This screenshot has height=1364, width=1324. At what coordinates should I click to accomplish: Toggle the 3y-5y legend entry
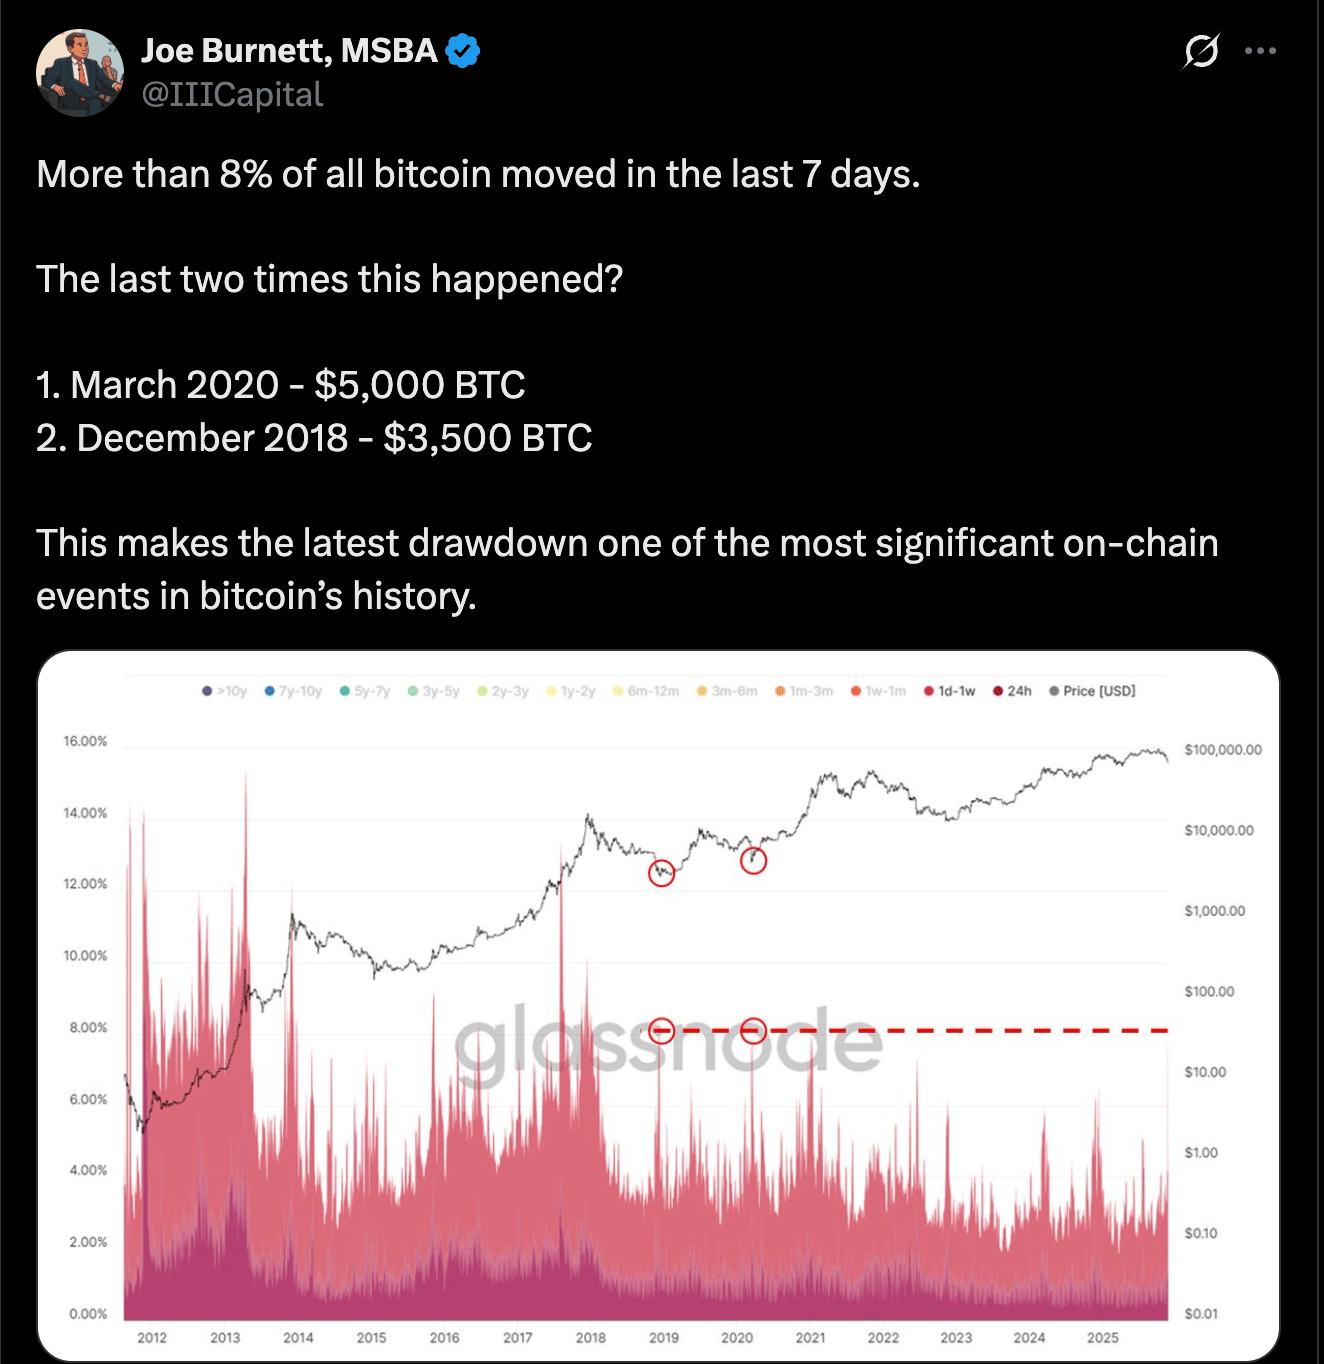click(433, 691)
